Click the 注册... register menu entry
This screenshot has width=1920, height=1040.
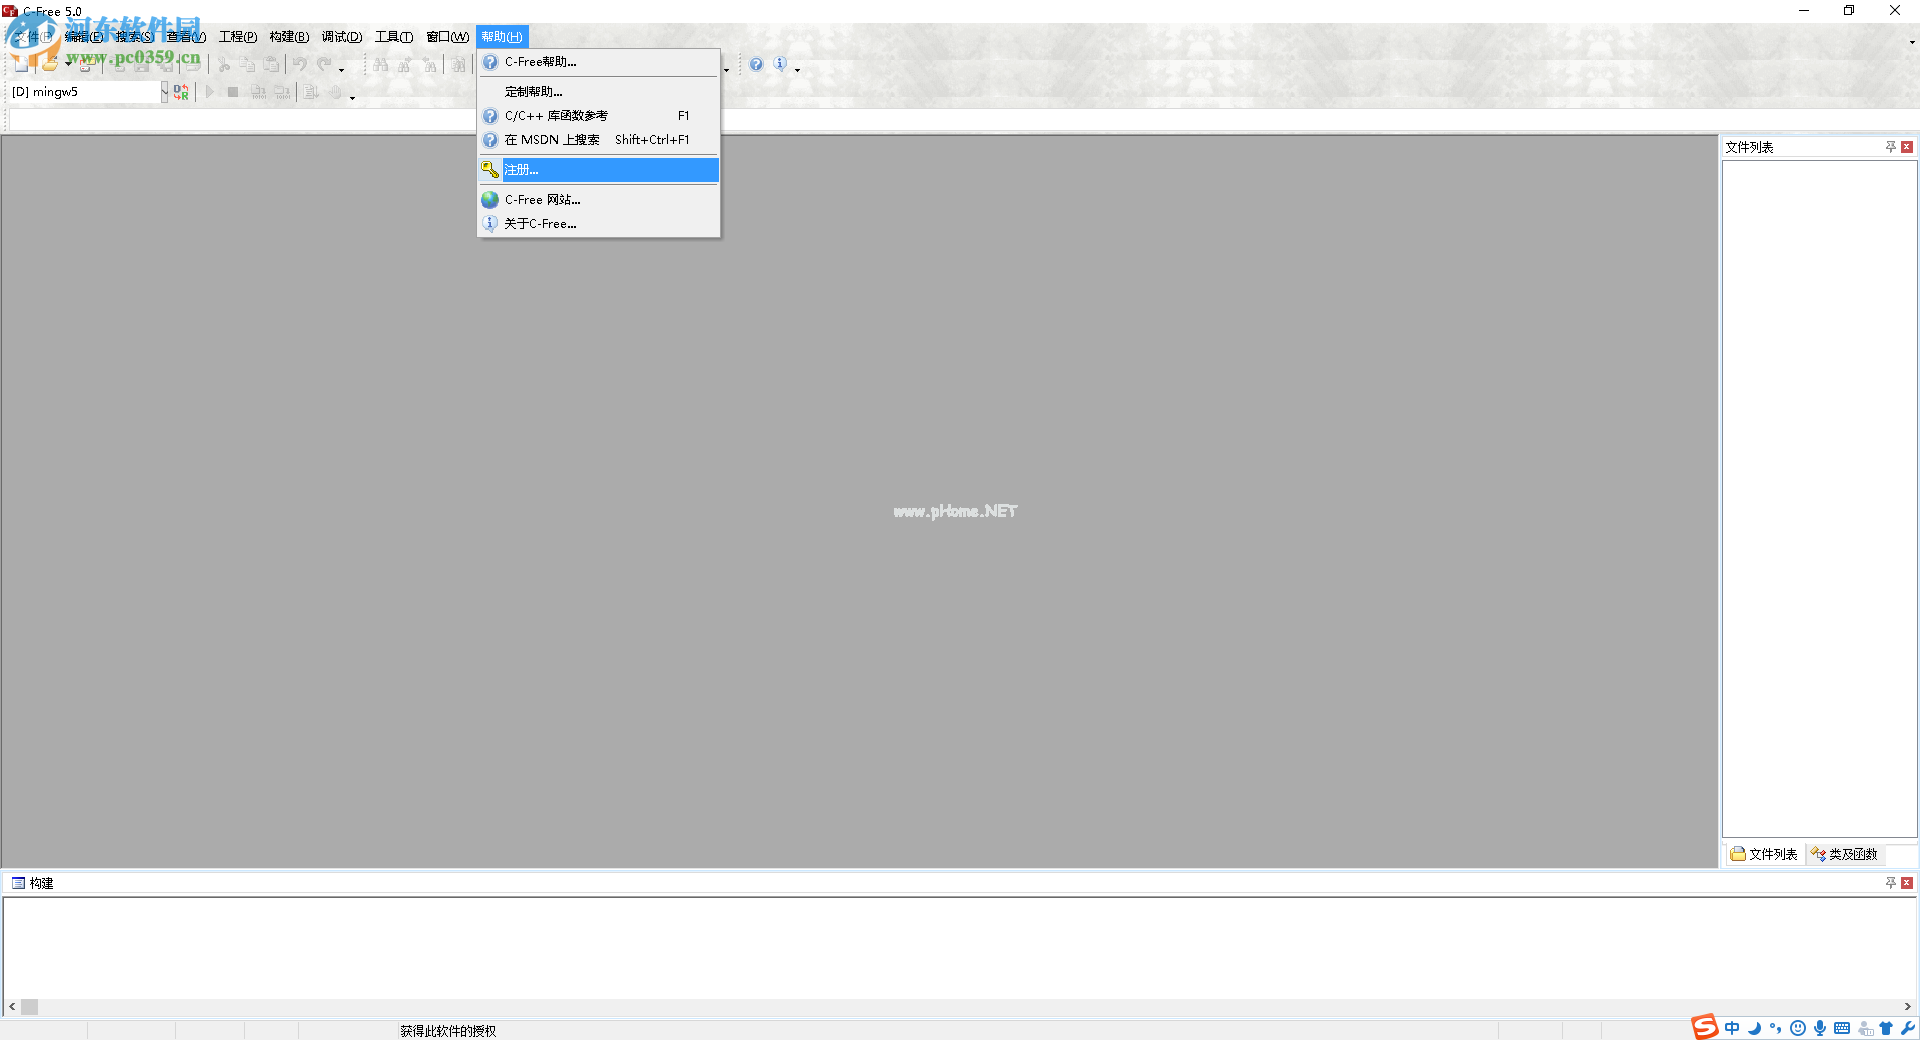point(599,170)
